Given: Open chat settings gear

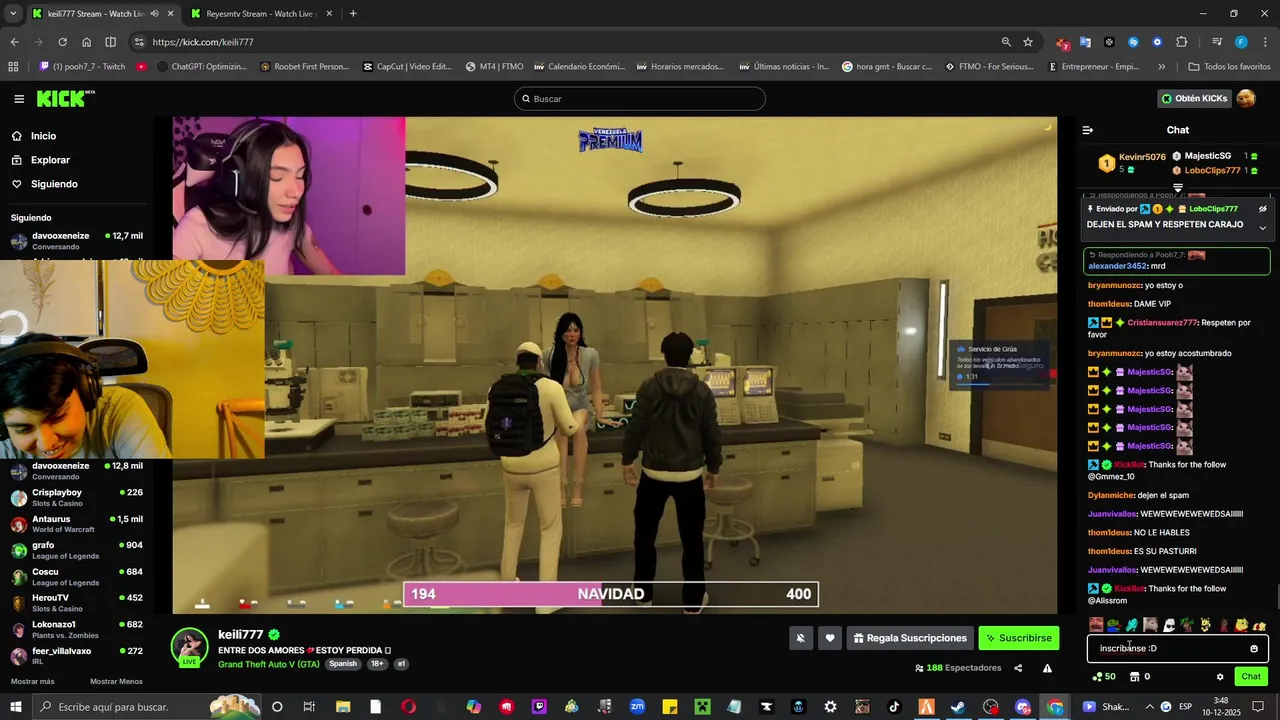Looking at the screenshot, I should (1220, 677).
